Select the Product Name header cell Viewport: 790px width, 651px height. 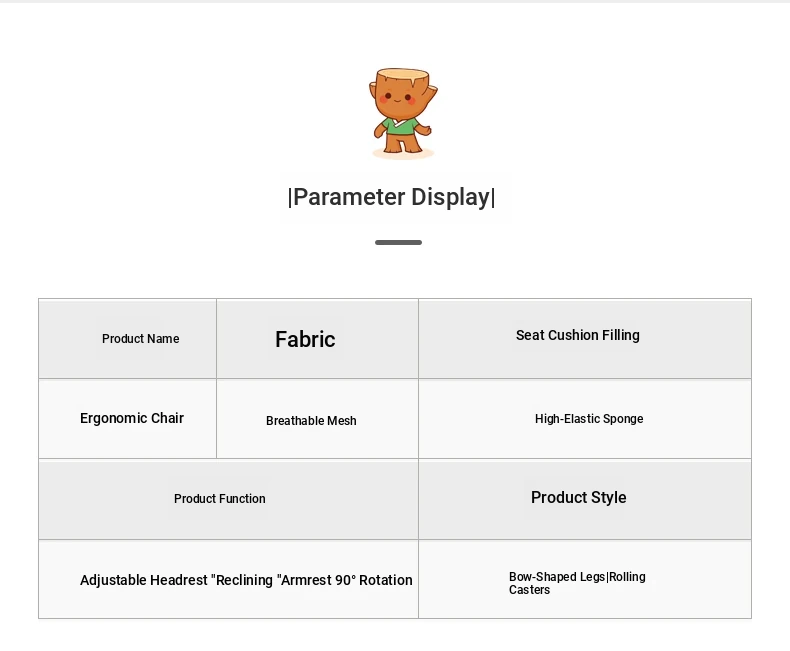pyautogui.click(x=127, y=339)
